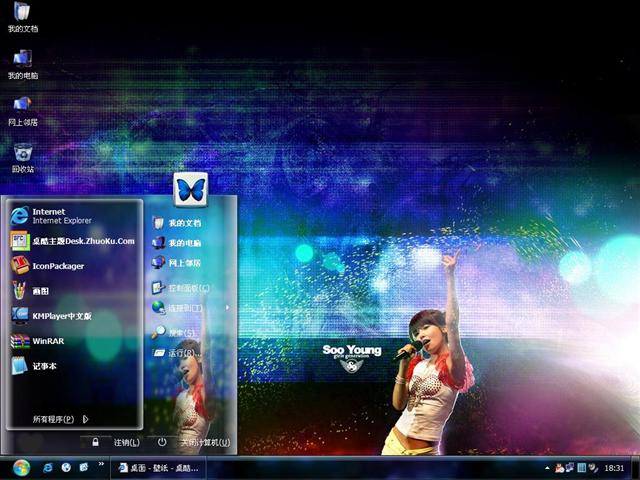Viewport: 640px width, 480px height.
Task: Click the 18:31 taskbar clock
Action: 614,468
